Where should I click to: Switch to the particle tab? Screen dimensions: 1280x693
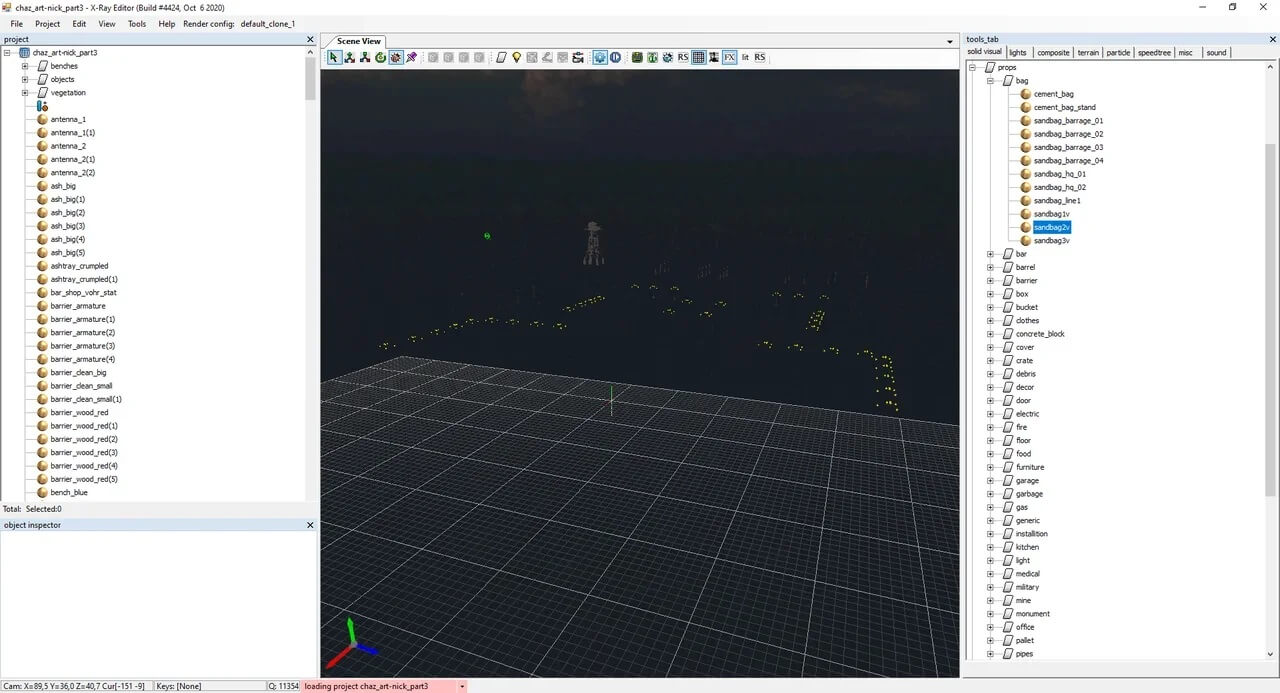point(1118,53)
